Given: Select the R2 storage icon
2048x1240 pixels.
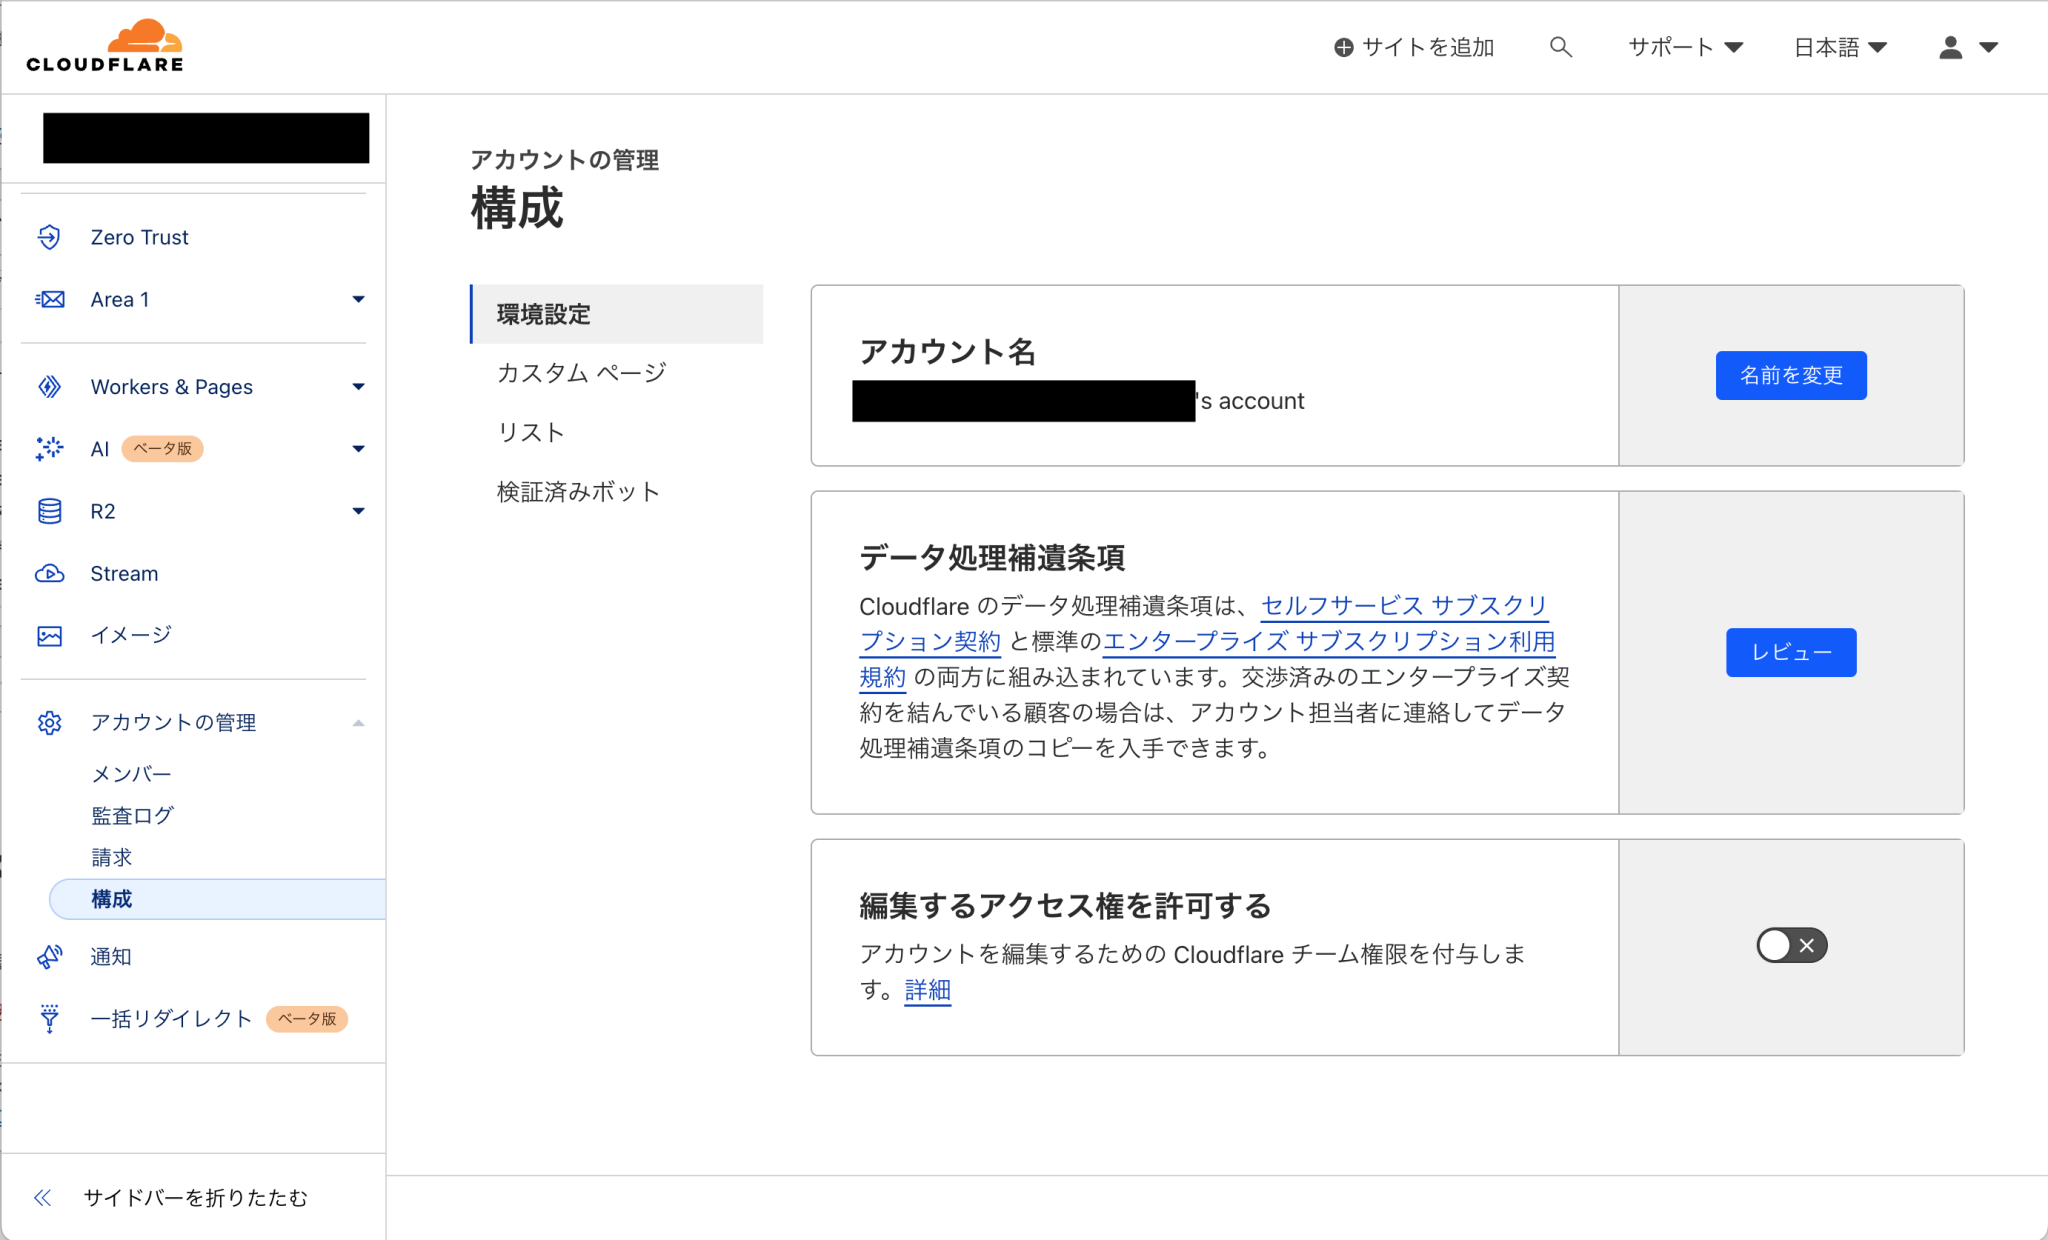Looking at the screenshot, I should tap(49, 510).
